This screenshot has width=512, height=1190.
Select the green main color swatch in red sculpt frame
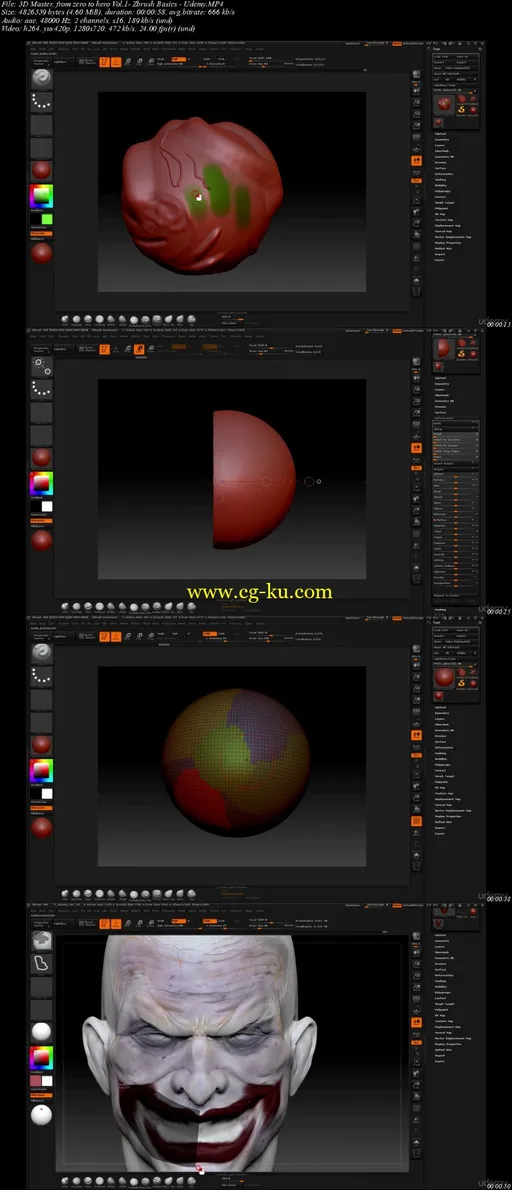pos(46,219)
